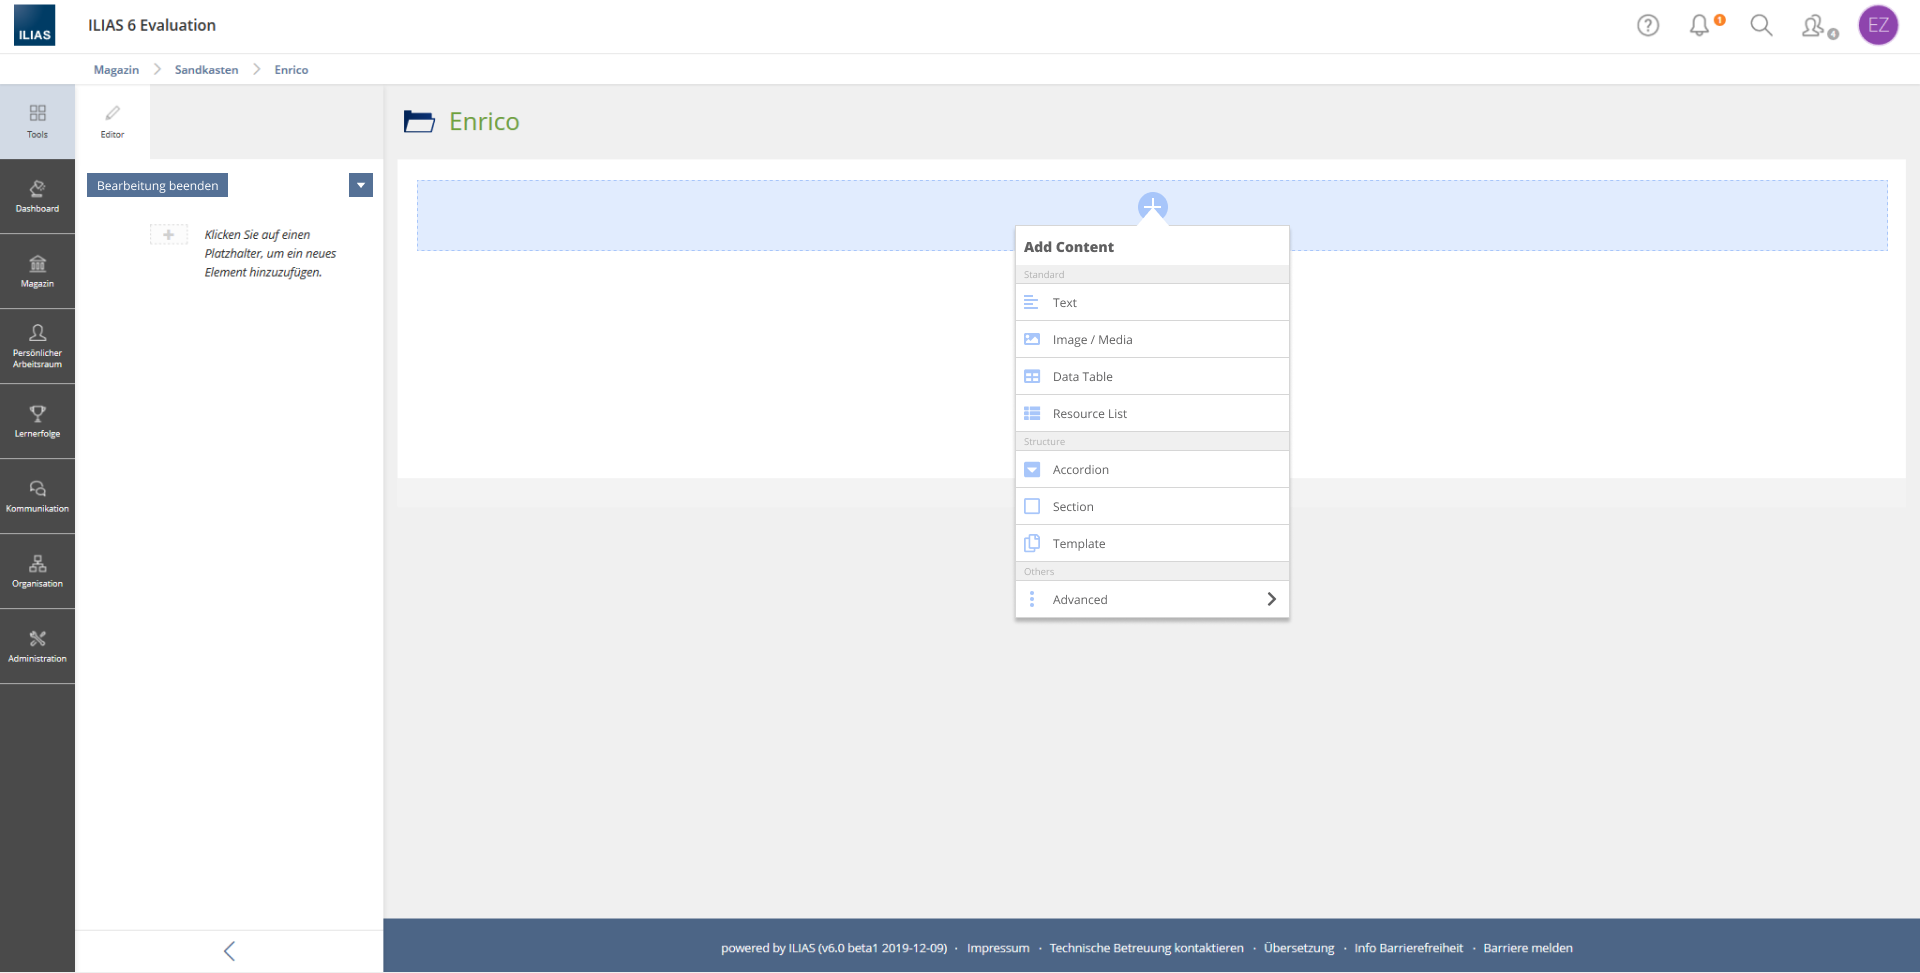Open the notifications bell icon
Screen dimensions: 1920x973
point(1699,26)
